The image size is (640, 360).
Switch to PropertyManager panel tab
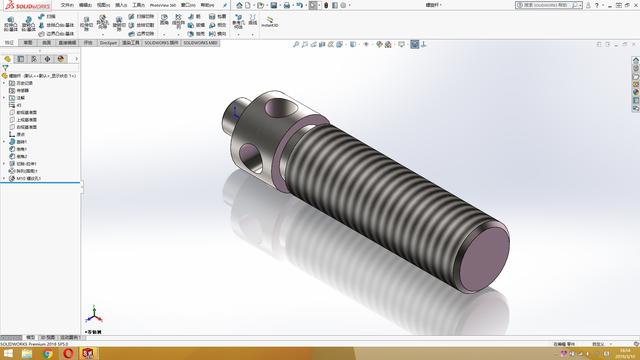[x=21, y=59]
